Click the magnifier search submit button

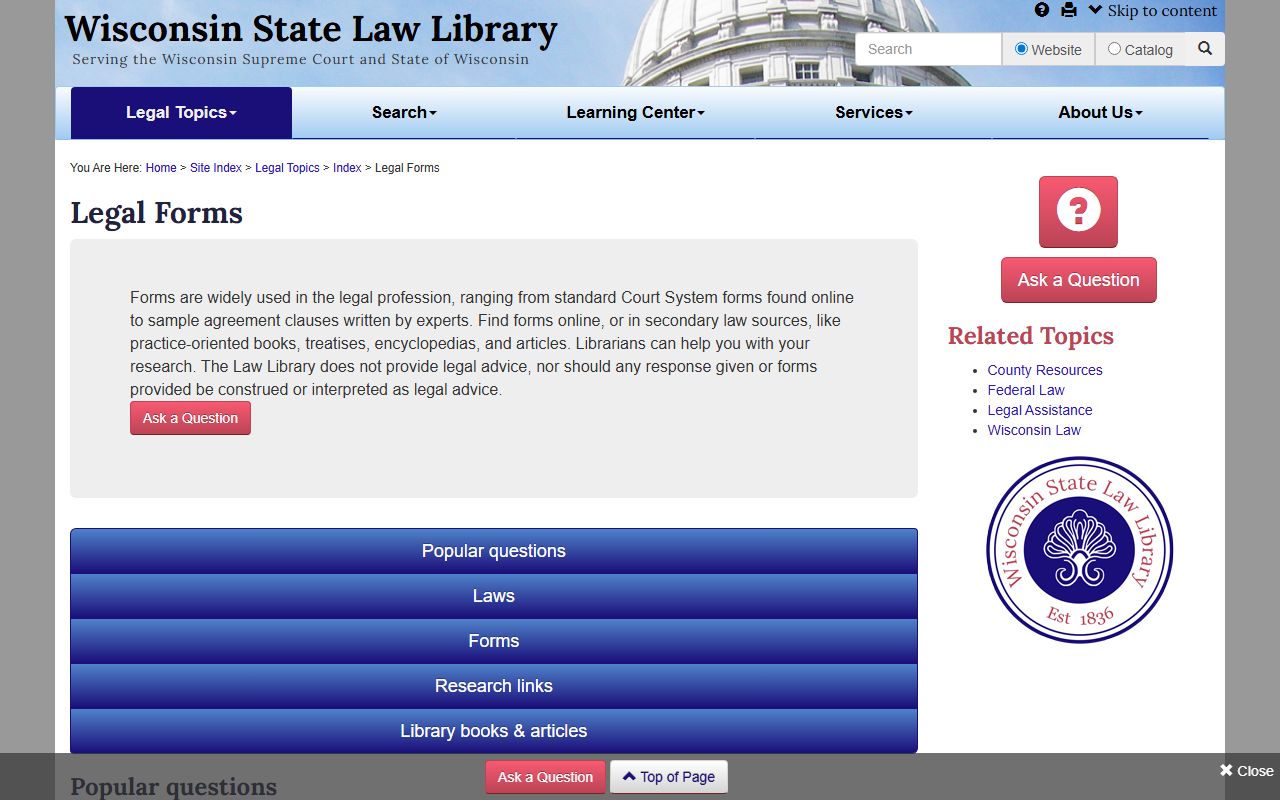coord(1205,48)
